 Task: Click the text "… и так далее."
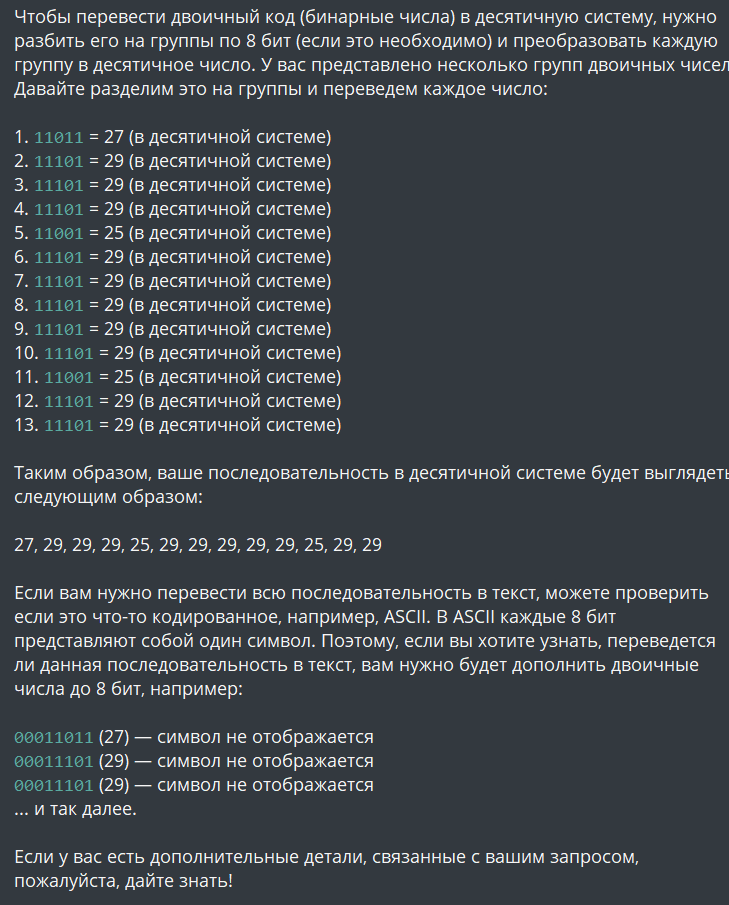(x=75, y=809)
